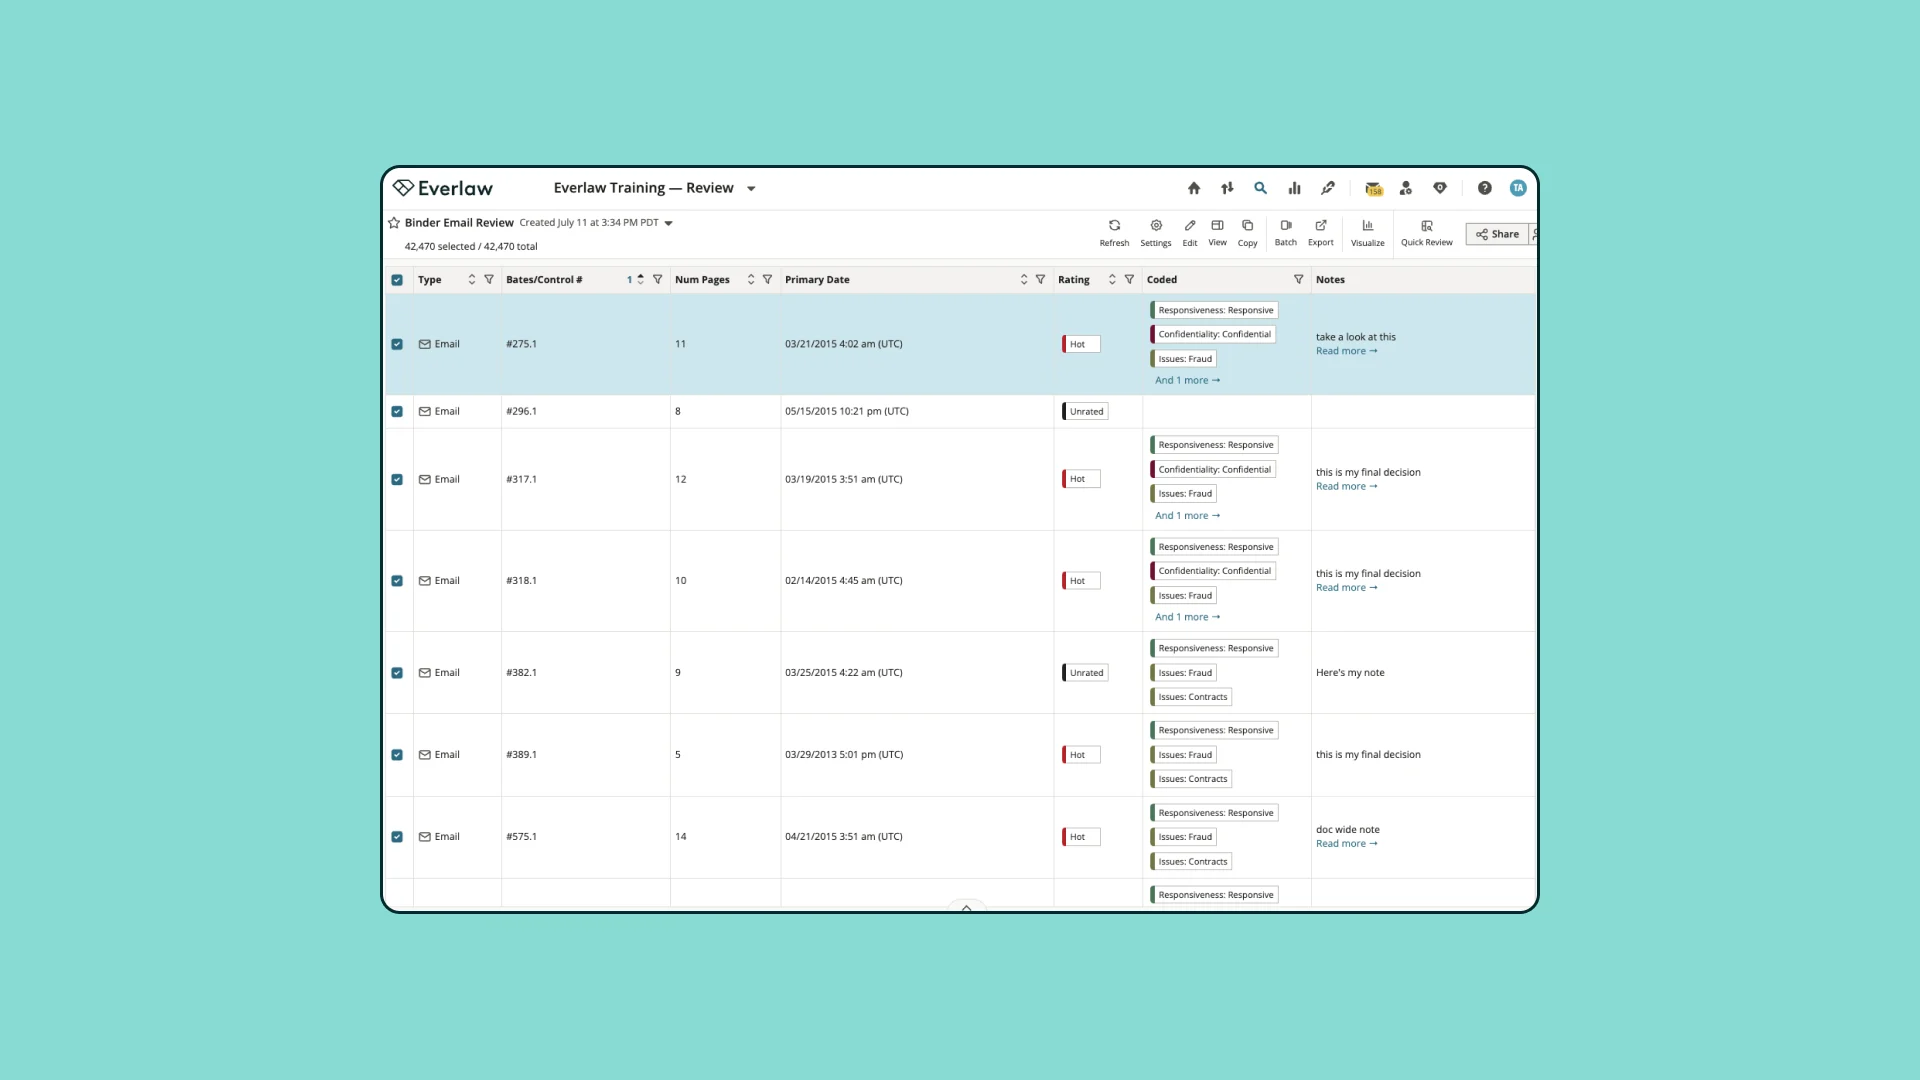Image resolution: width=1920 pixels, height=1080 pixels.
Task: Expand the binder creation details dropdown arrow
Action: click(669, 224)
